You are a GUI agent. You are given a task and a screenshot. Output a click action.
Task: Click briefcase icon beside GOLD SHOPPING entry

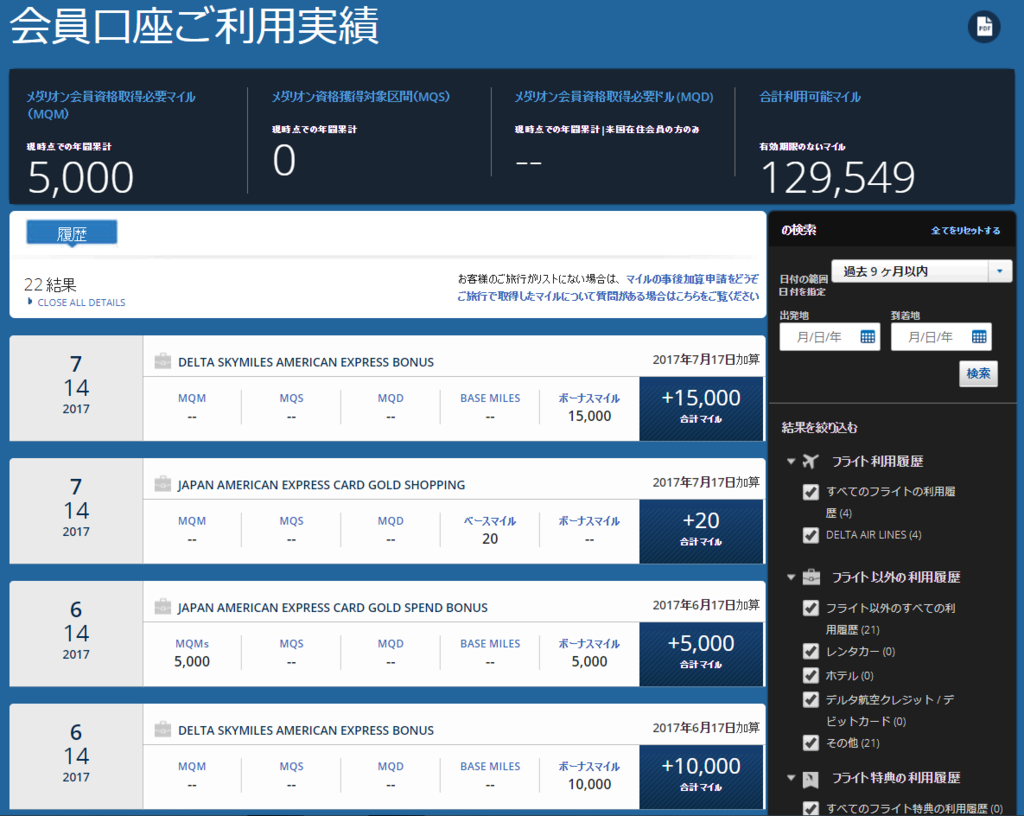coord(163,484)
